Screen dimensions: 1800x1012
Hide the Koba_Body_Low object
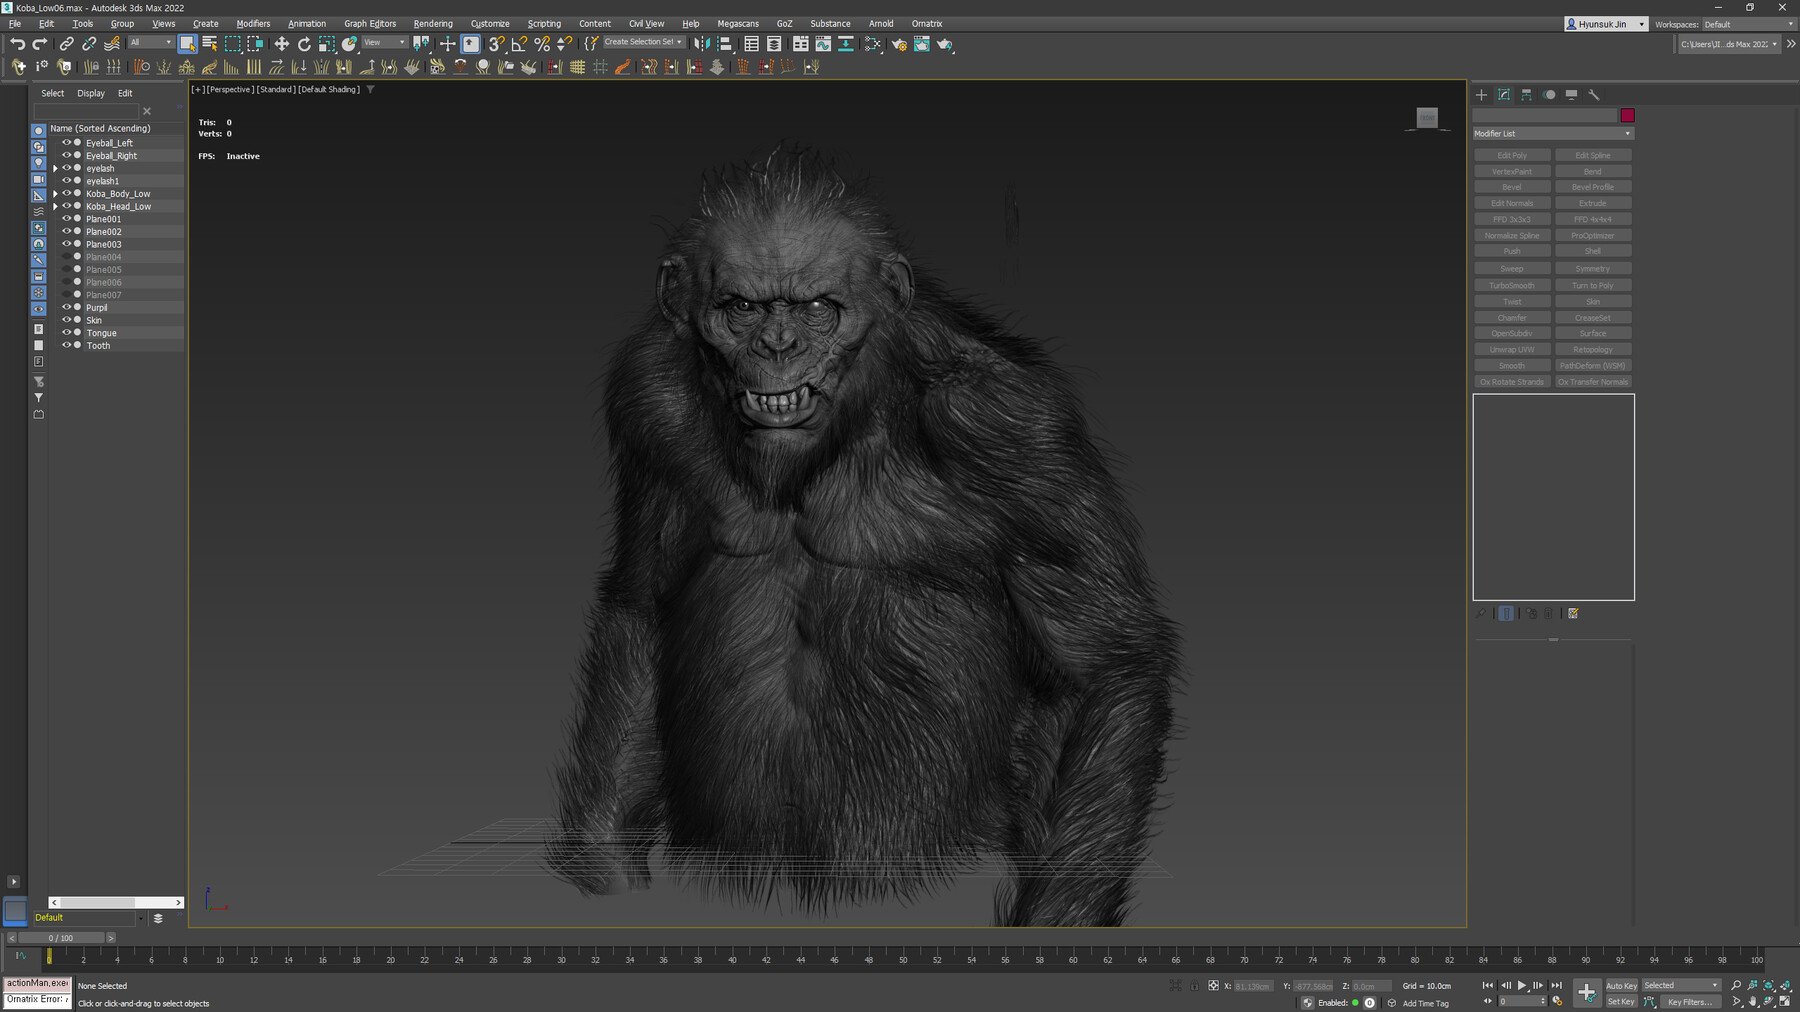tap(67, 194)
